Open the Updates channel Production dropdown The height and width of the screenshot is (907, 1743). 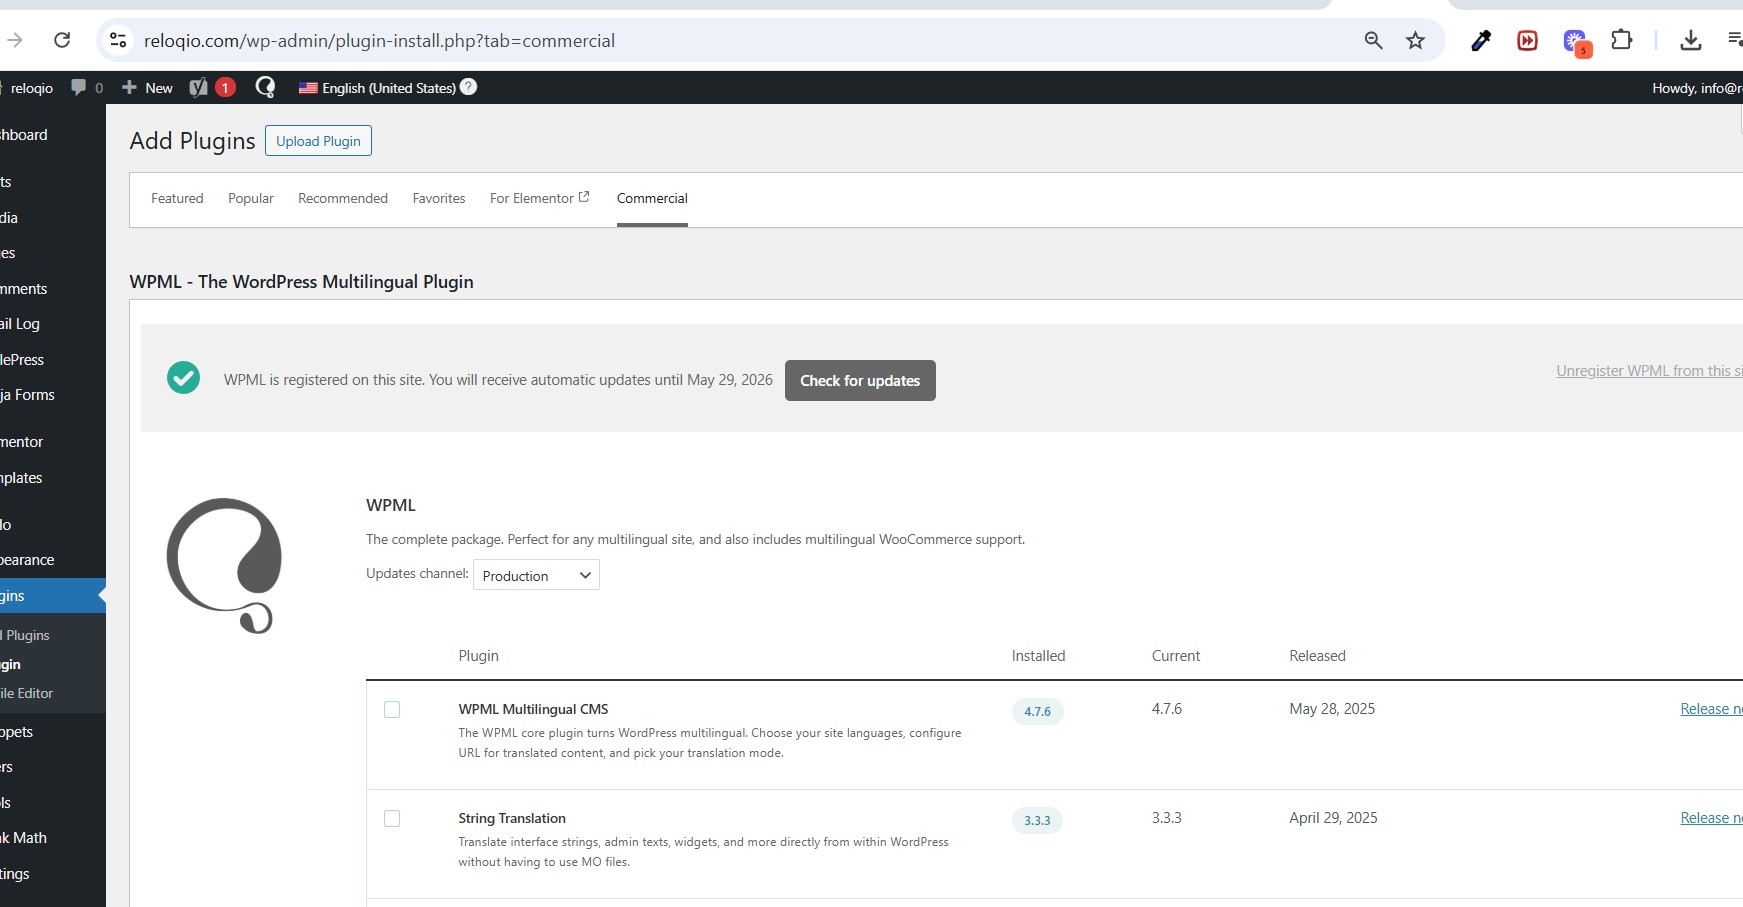coord(536,575)
